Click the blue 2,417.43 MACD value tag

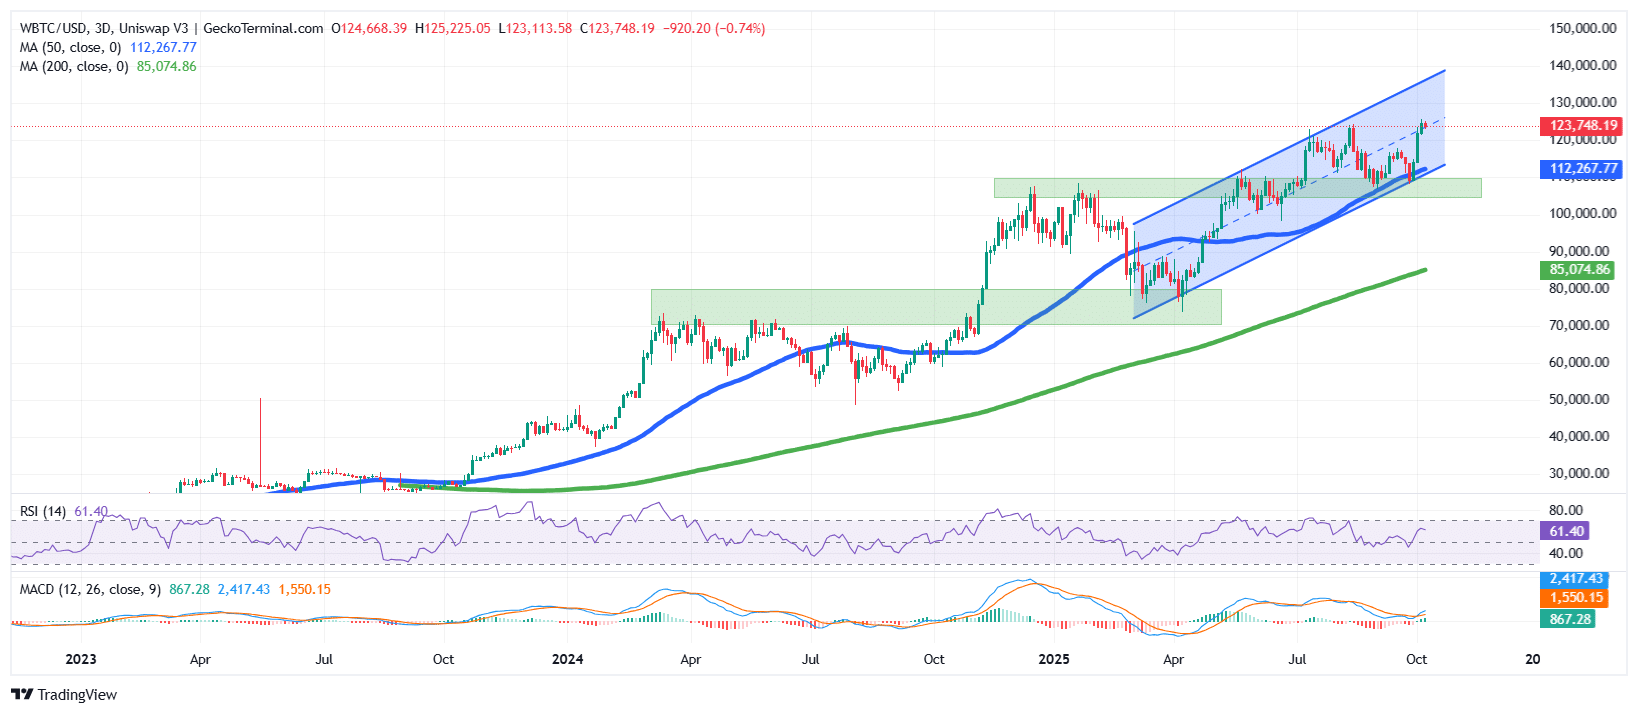click(1575, 579)
